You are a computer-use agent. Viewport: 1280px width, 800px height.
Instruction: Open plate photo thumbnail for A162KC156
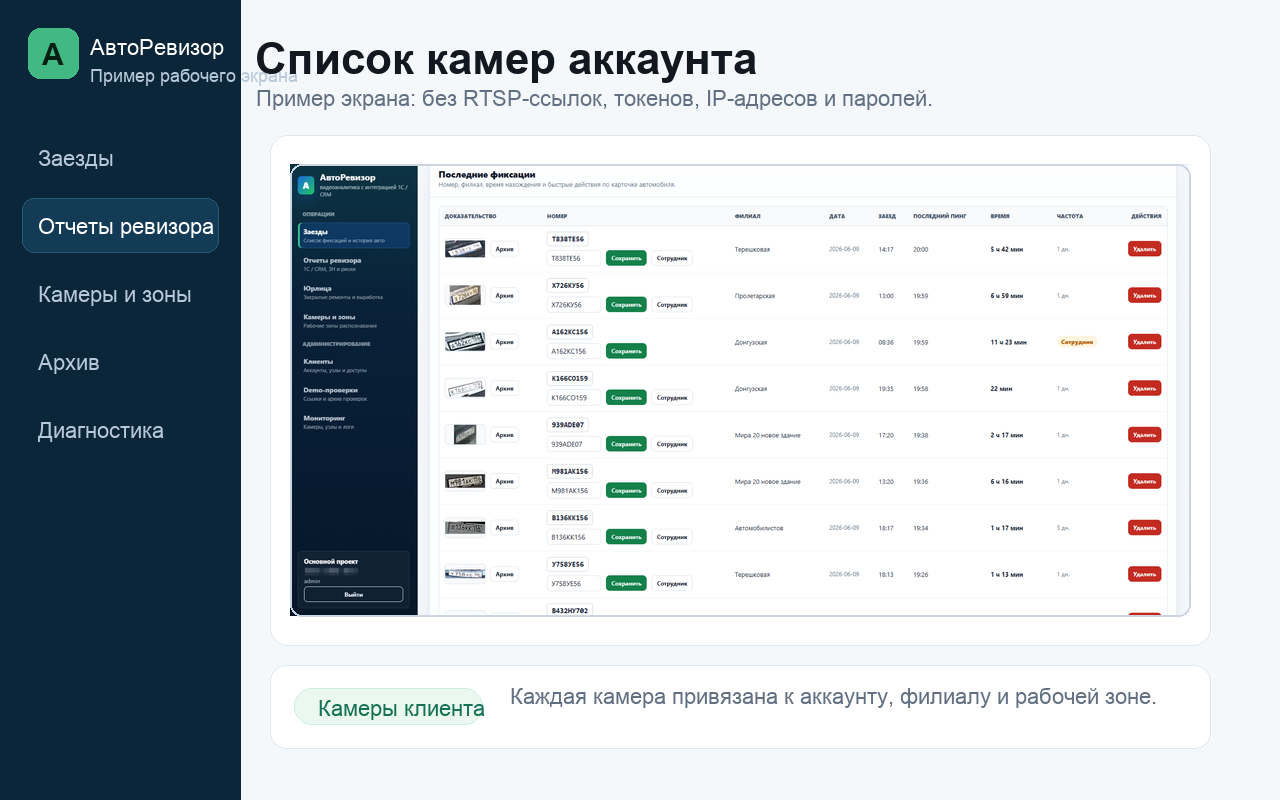(465, 342)
